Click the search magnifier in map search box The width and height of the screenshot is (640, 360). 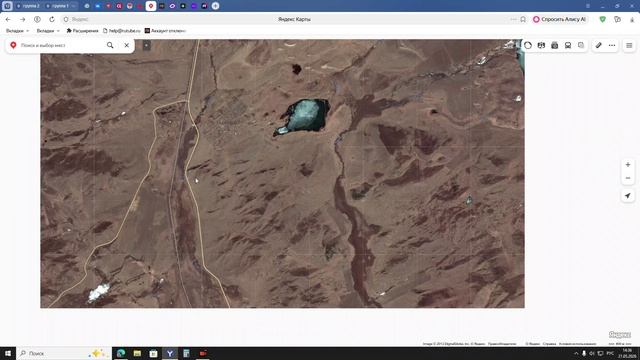tap(110, 45)
